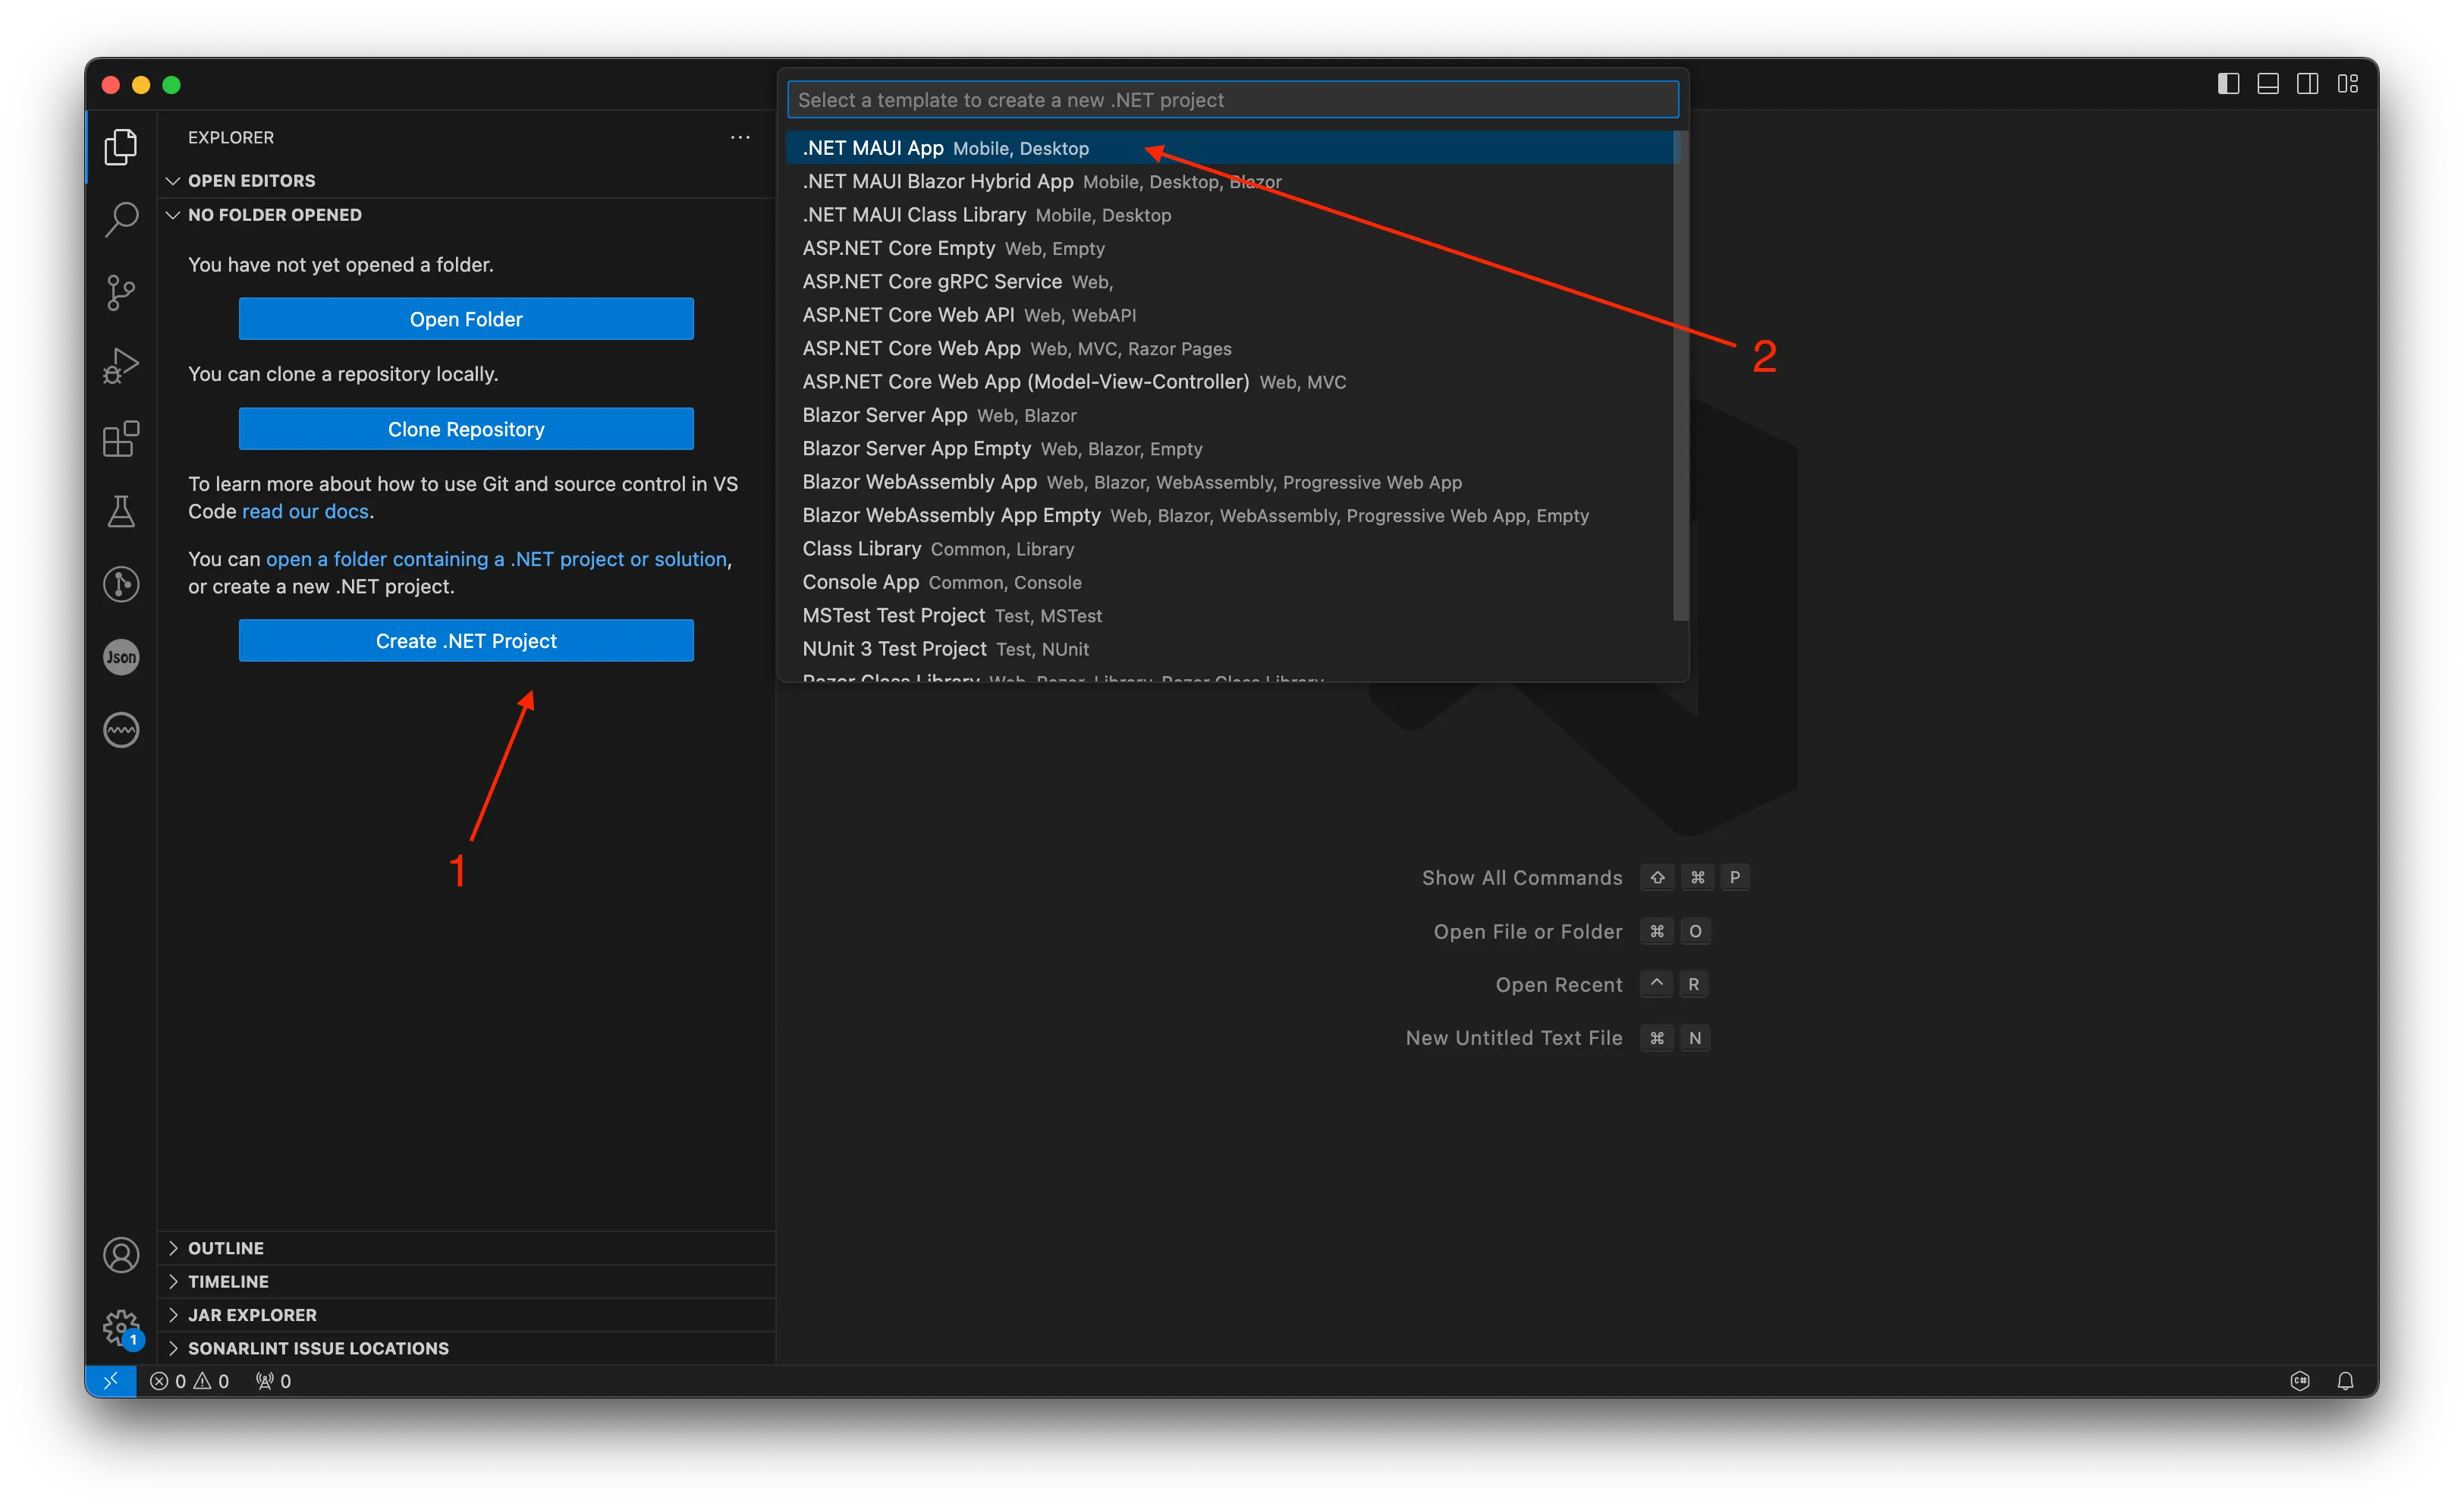Expand the Timeline section

(467, 1281)
